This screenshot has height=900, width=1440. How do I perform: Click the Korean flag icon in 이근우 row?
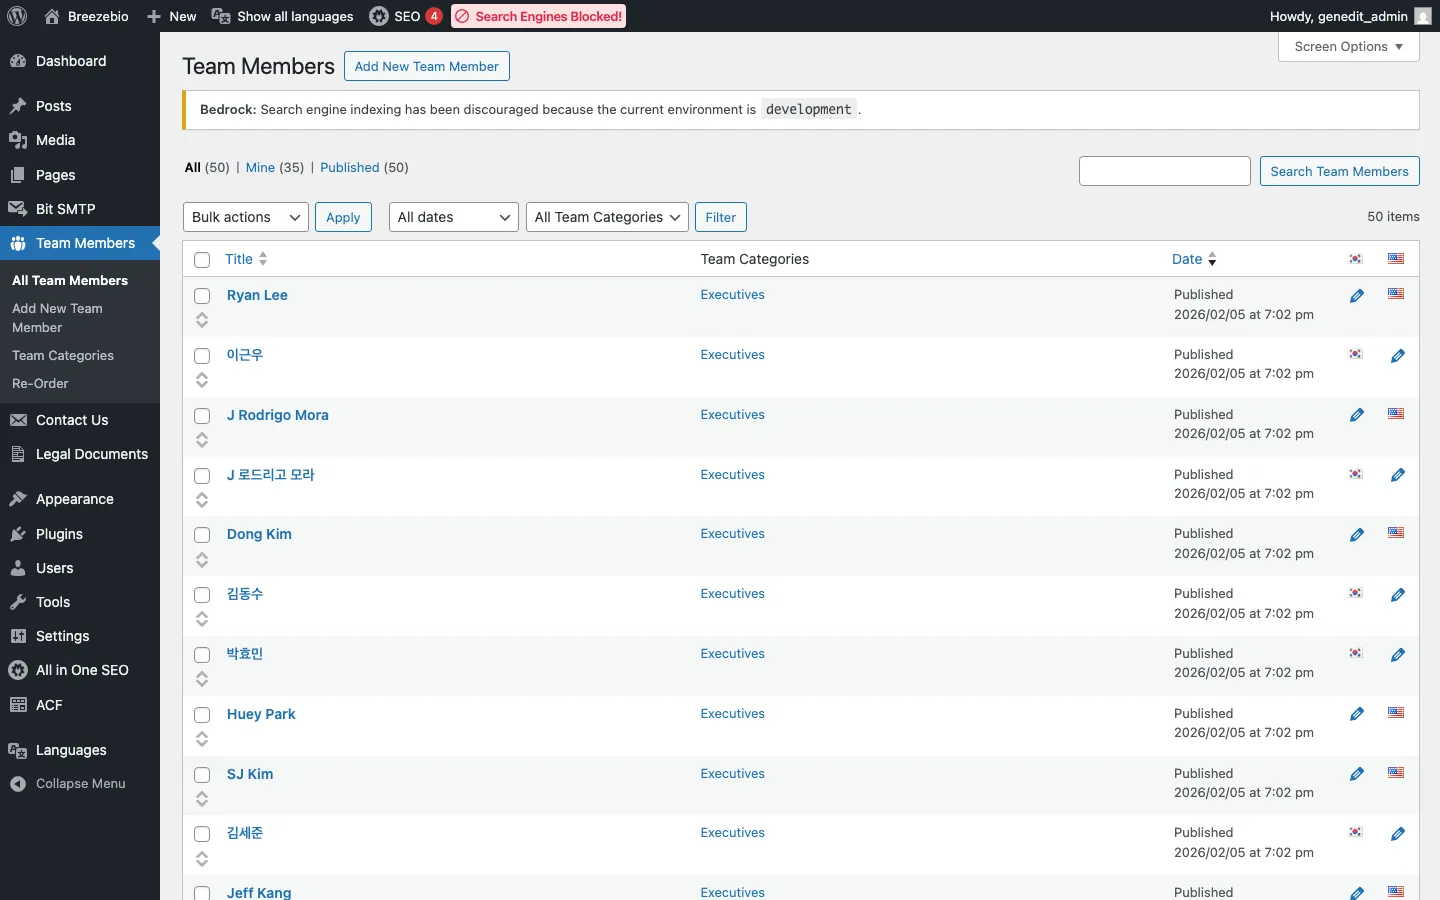(1356, 355)
